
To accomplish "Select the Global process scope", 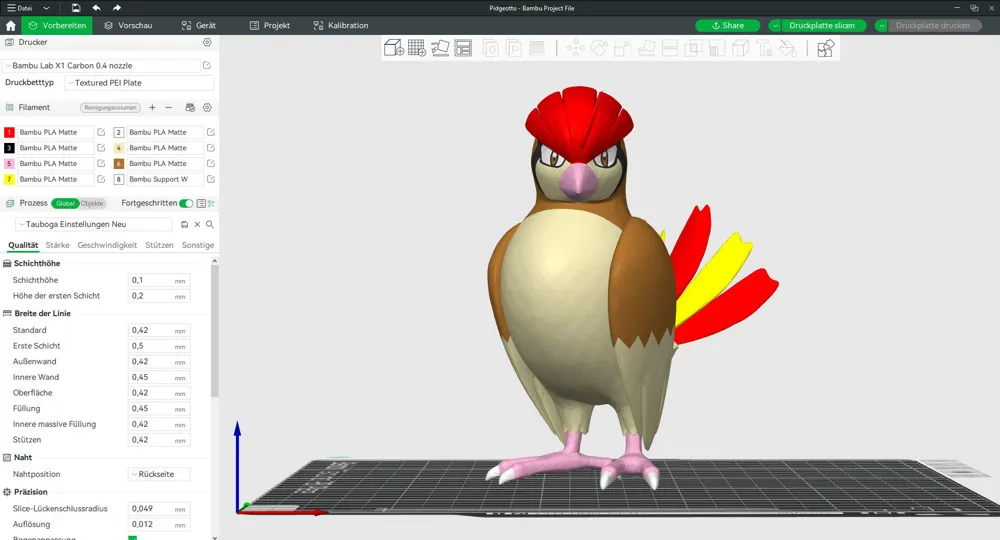I will coord(65,203).
